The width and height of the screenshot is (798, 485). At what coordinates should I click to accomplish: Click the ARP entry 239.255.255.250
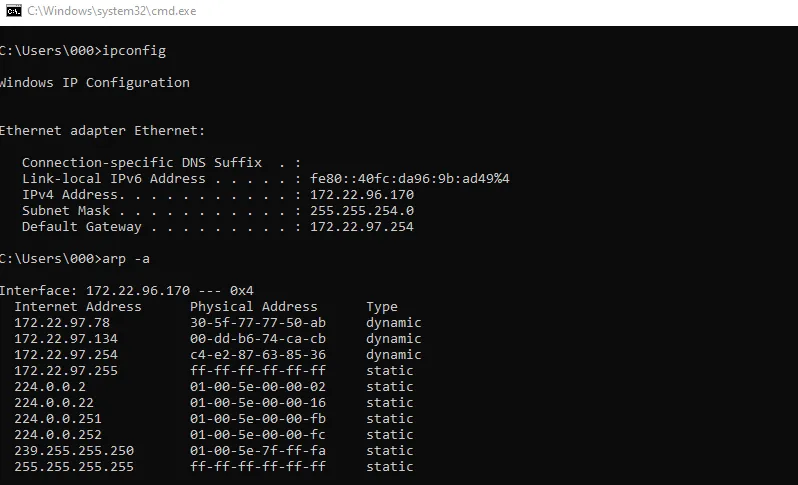pos(74,450)
